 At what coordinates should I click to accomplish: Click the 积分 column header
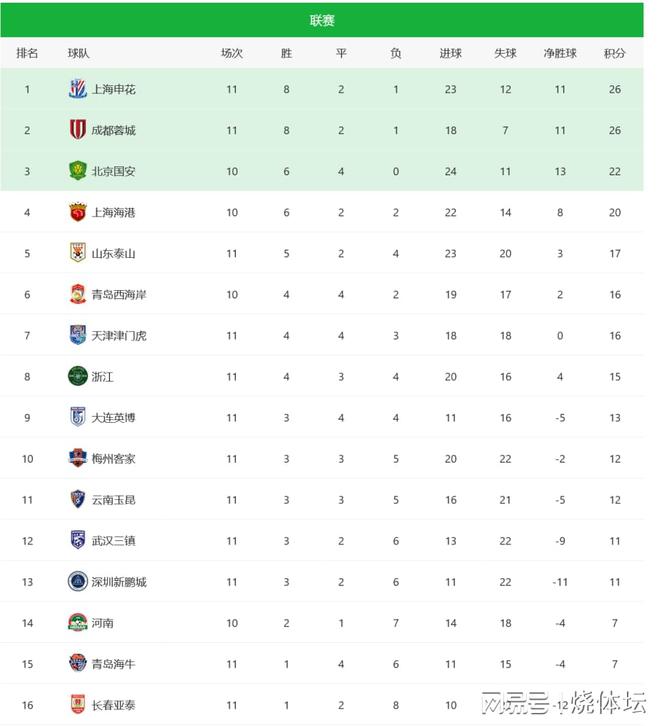(x=615, y=53)
